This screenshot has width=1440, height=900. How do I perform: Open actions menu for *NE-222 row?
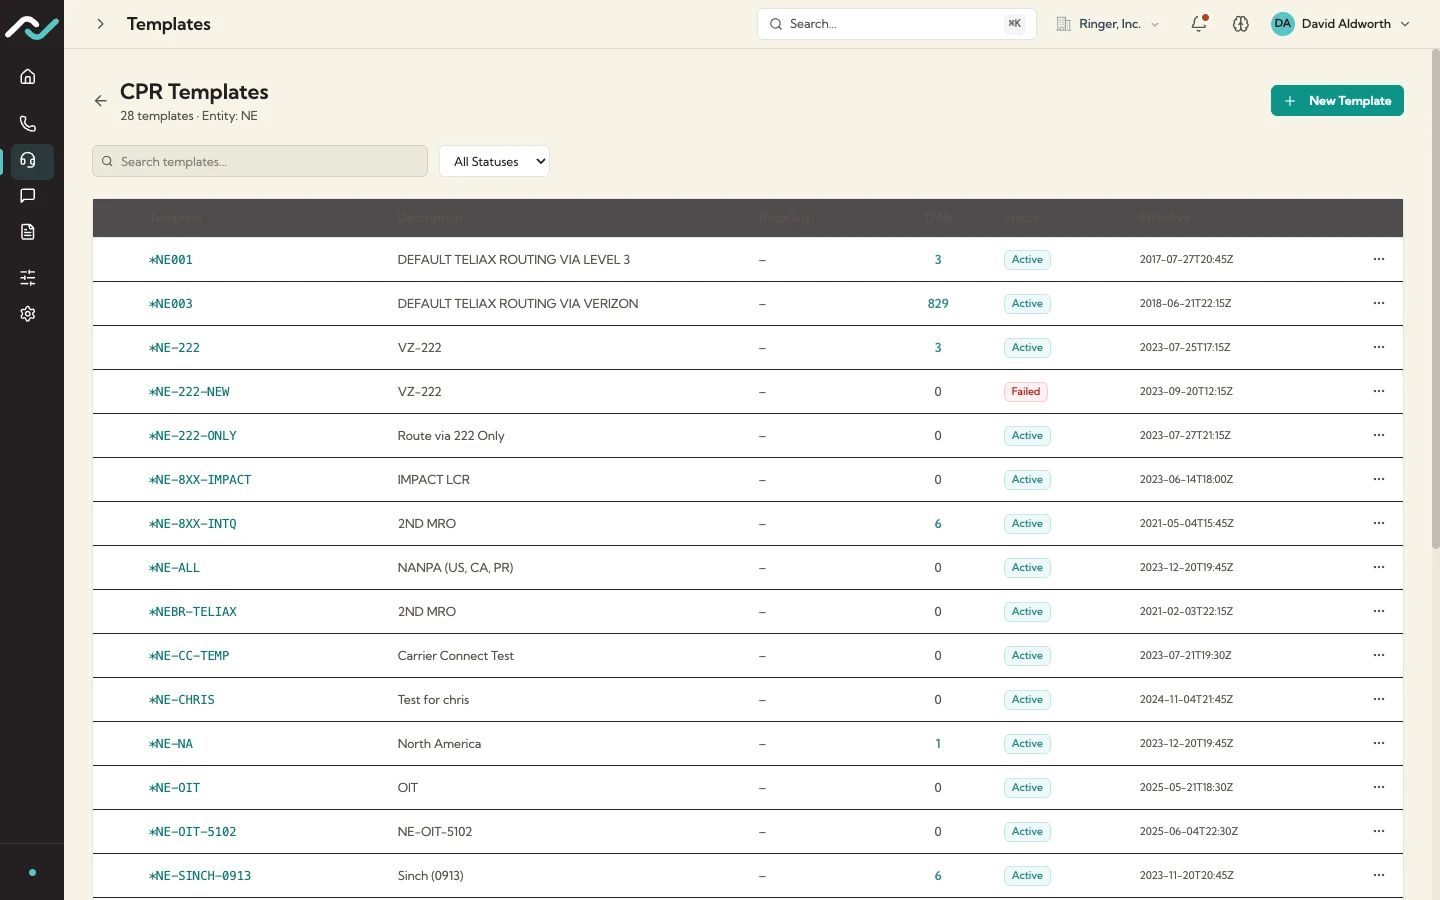tap(1379, 347)
